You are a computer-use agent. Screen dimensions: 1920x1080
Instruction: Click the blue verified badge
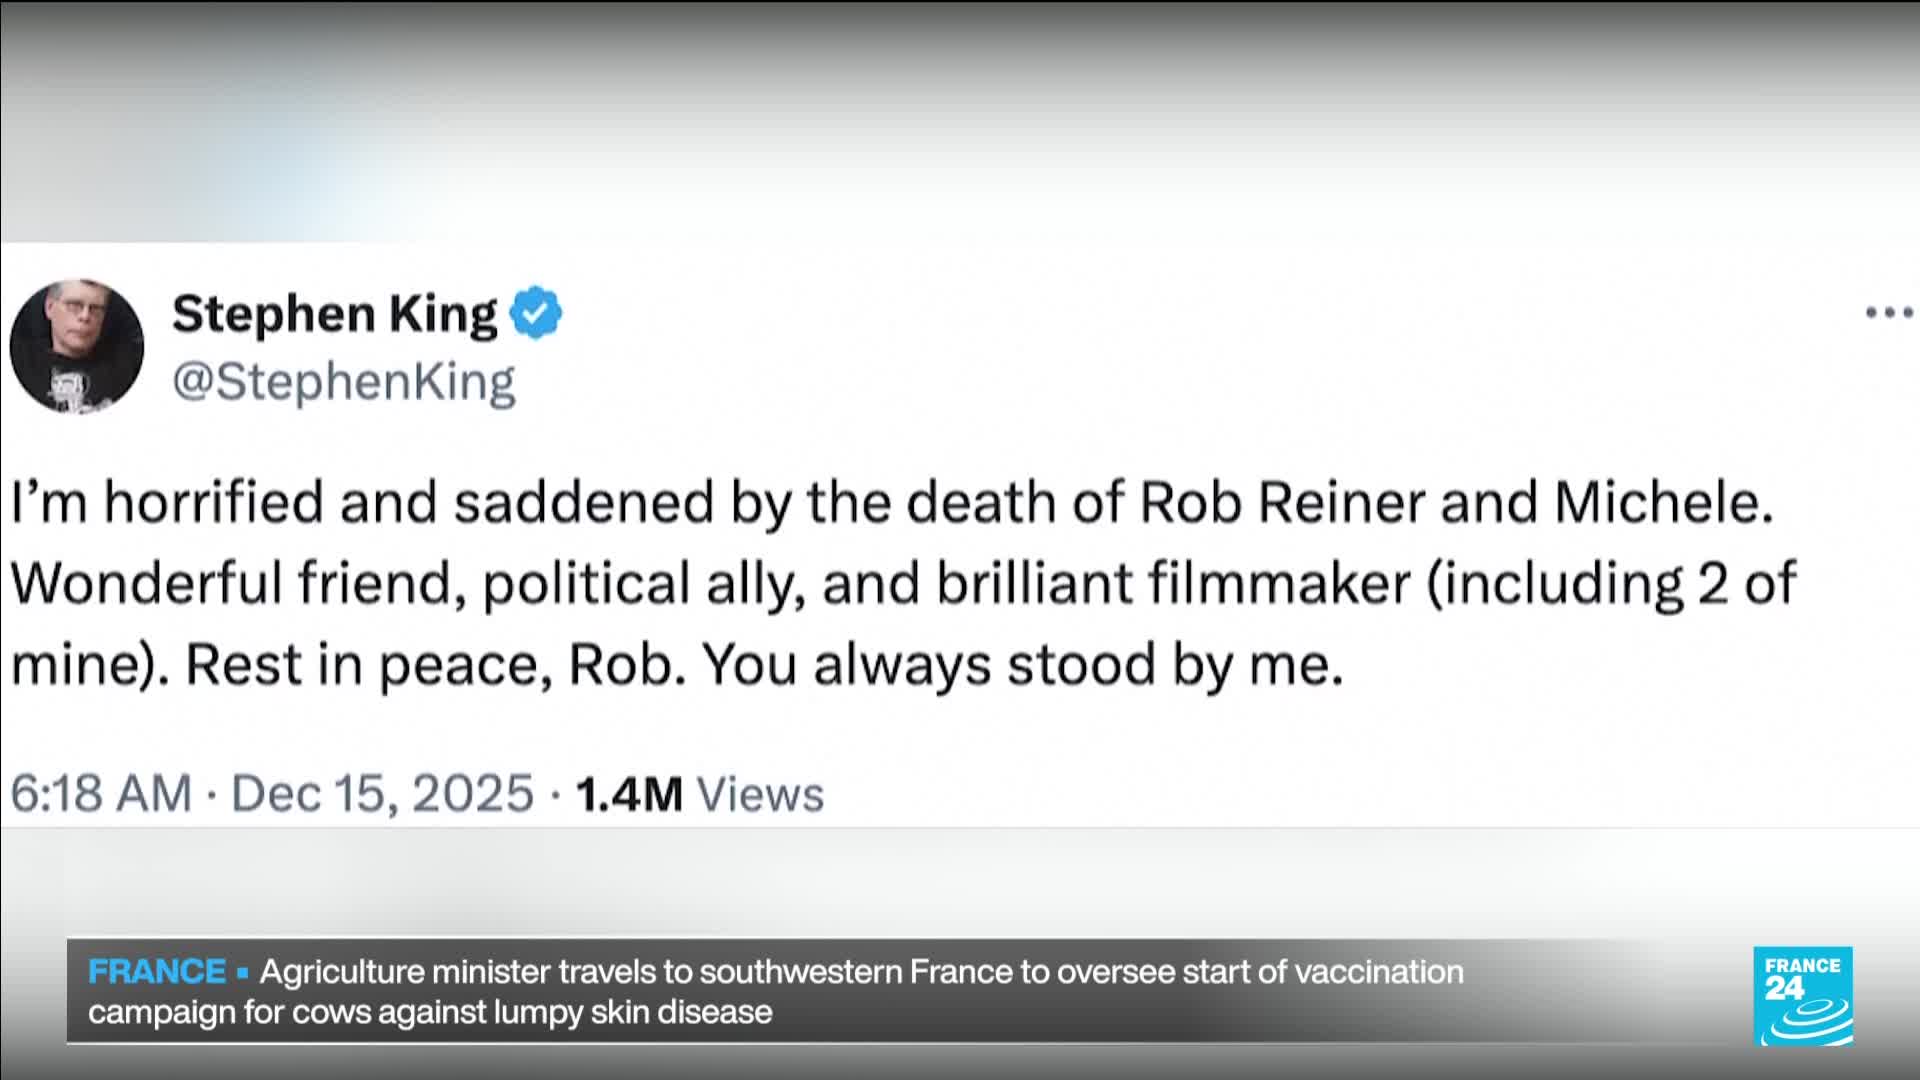pos(536,313)
